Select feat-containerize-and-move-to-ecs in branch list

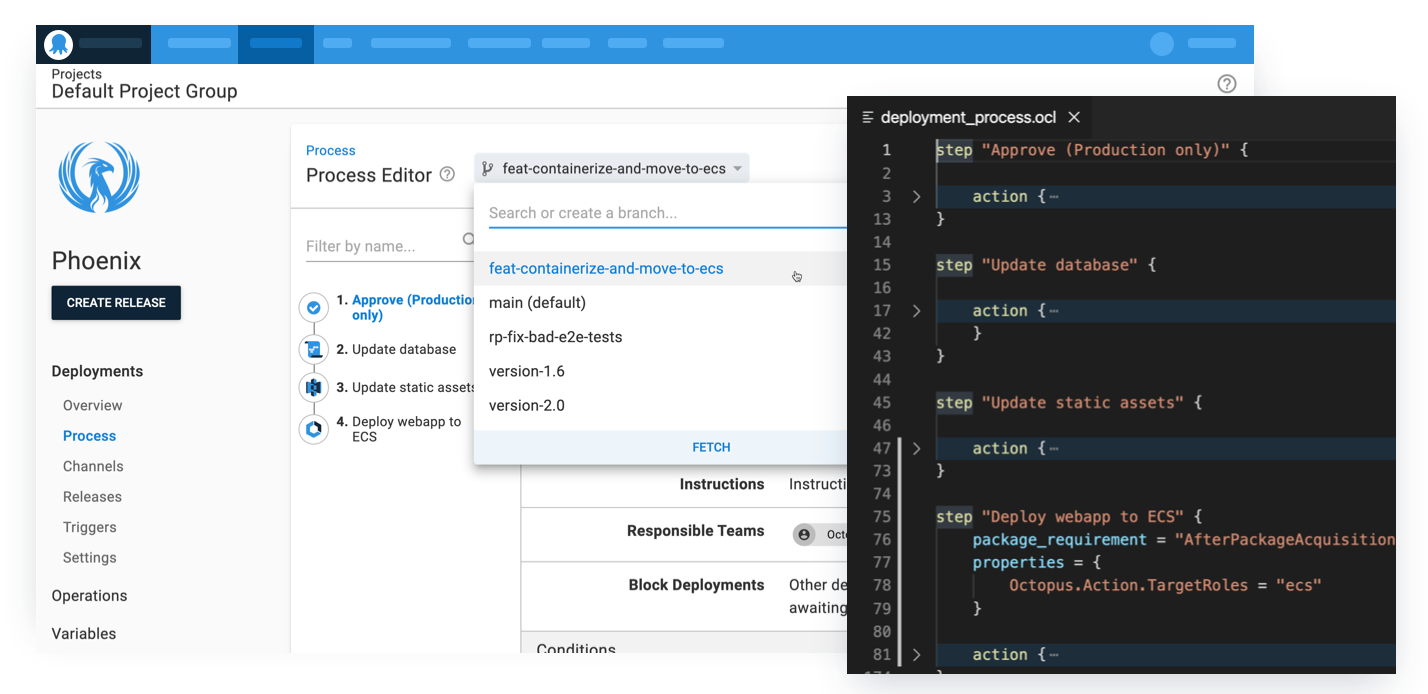point(660,269)
